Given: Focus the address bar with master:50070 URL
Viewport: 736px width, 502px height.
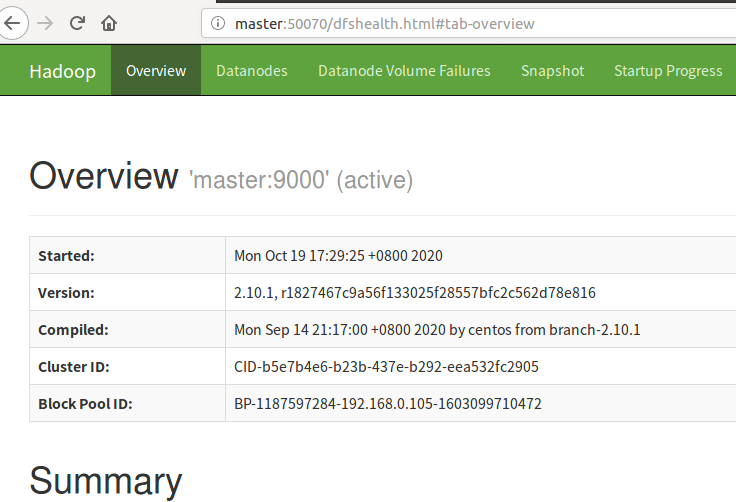Looking at the screenshot, I should coord(468,23).
